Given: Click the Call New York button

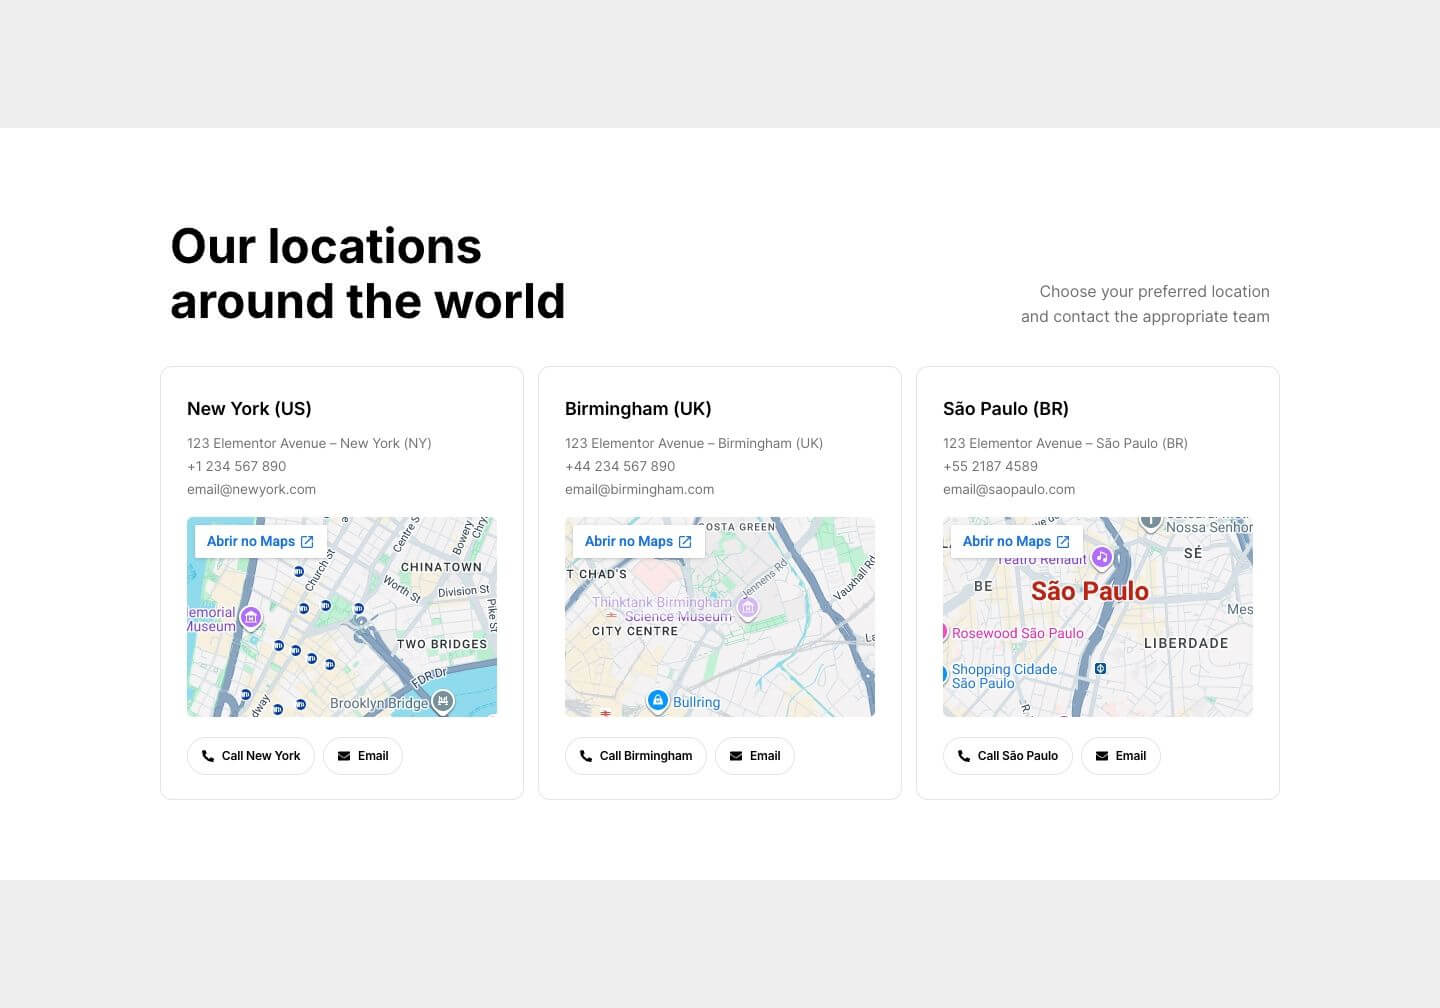Looking at the screenshot, I should click(251, 756).
